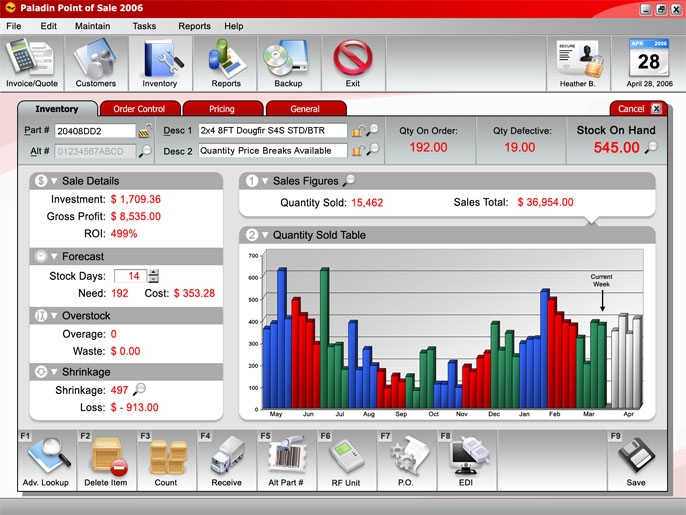Viewport: 686px width, 515px height.
Task: Open the Customers module
Action: click(96, 63)
